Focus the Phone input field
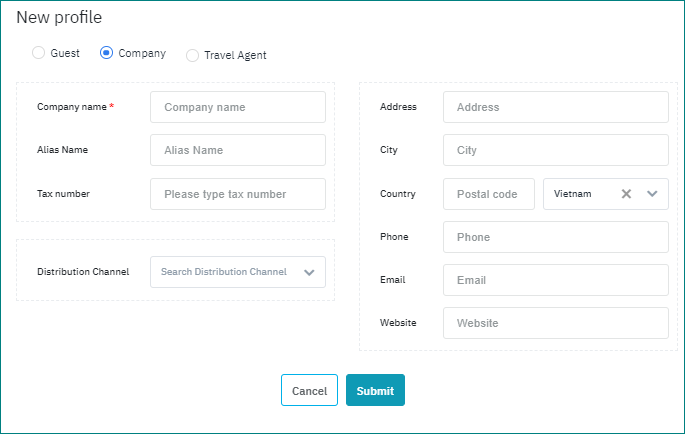685x434 pixels. [x=555, y=237]
